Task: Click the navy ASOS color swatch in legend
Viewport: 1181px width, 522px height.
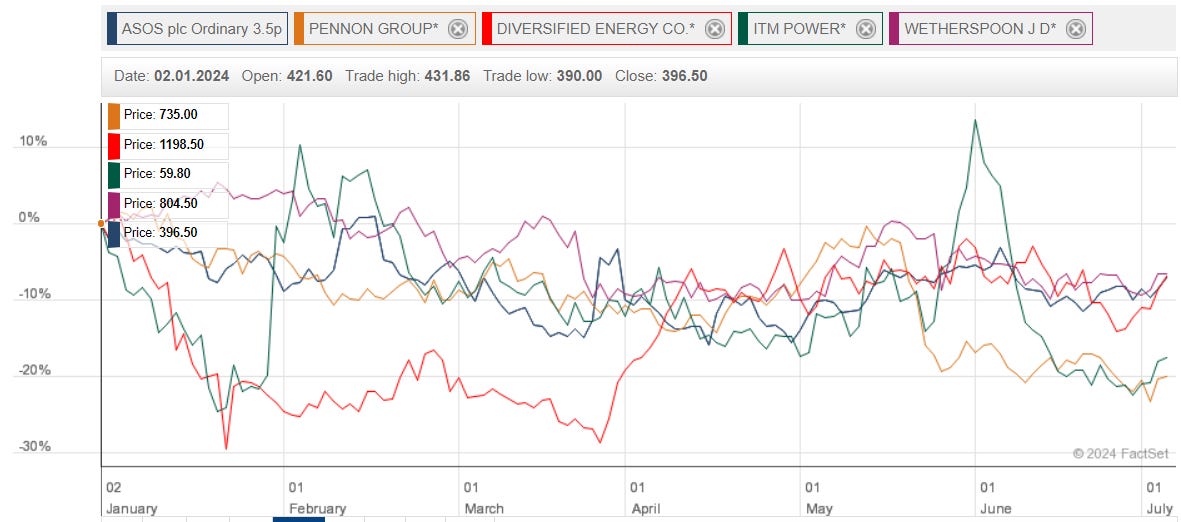Action: (112, 29)
